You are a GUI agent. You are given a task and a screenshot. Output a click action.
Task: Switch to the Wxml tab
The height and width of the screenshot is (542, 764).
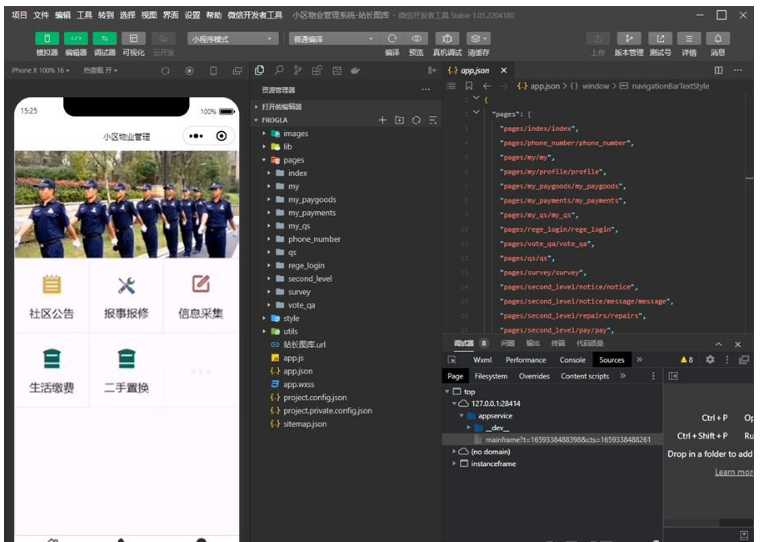[x=482, y=360]
